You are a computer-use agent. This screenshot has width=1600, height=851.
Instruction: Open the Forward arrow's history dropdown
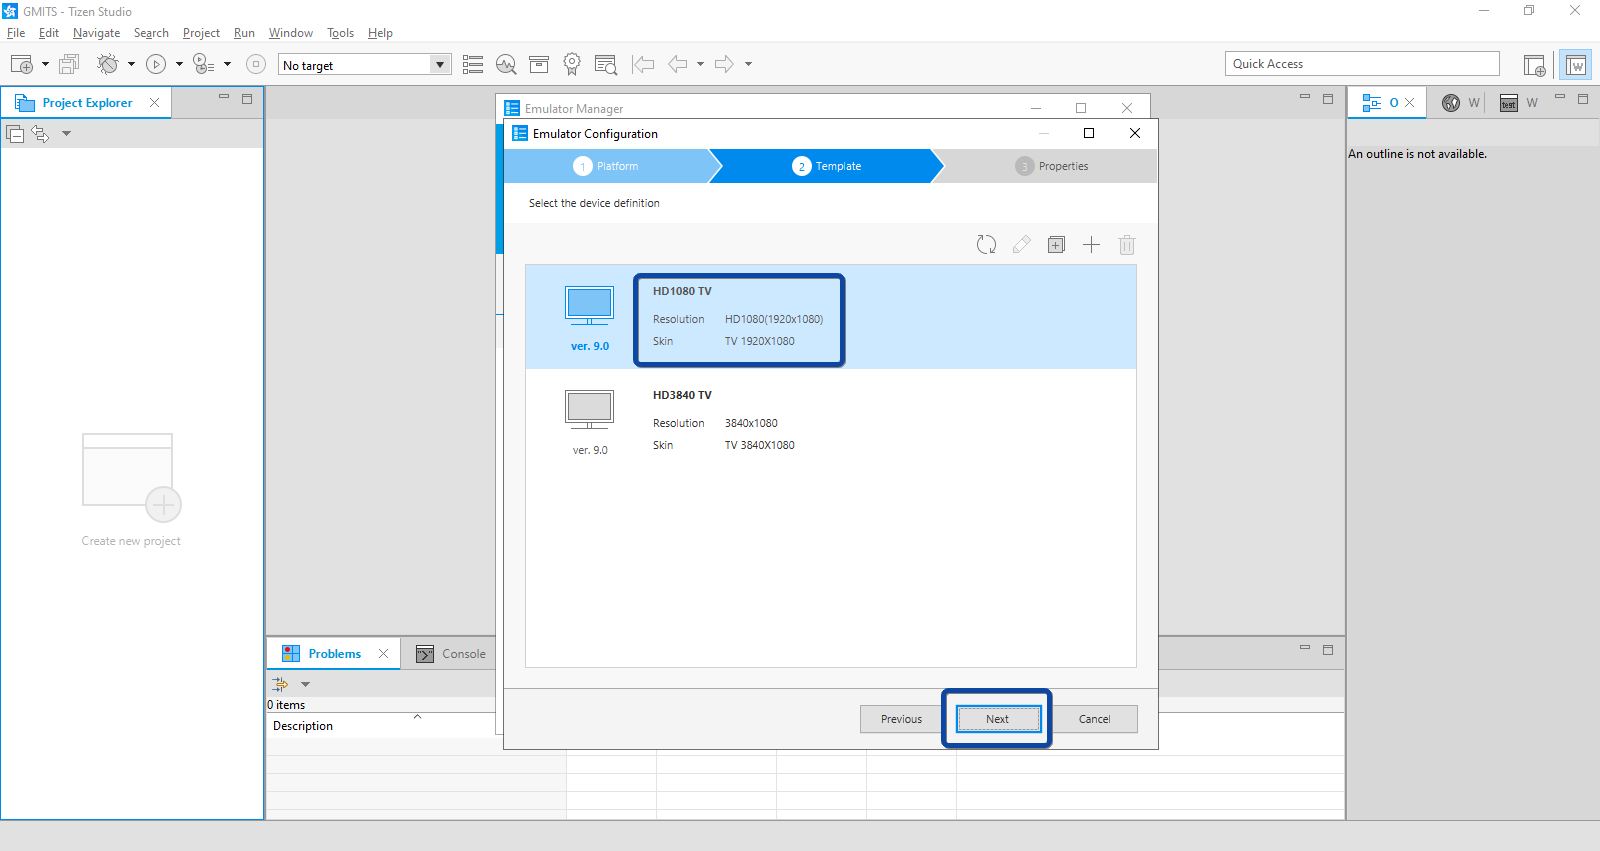748,64
